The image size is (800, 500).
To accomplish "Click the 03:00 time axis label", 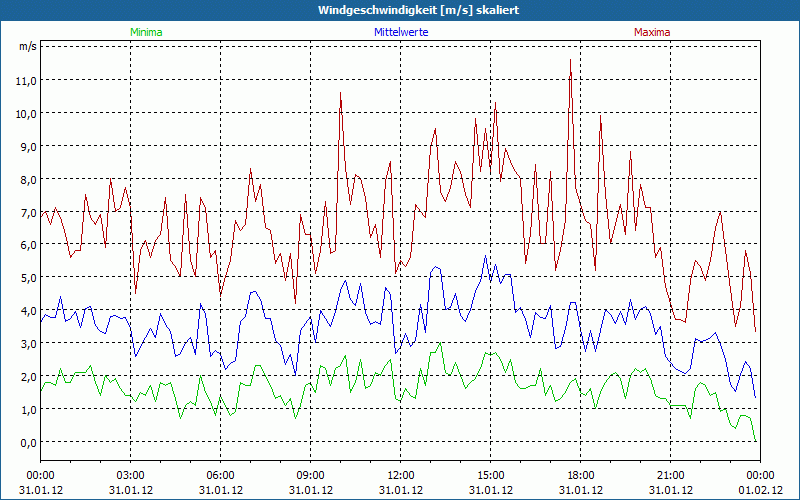I will (x=131, y=476).
